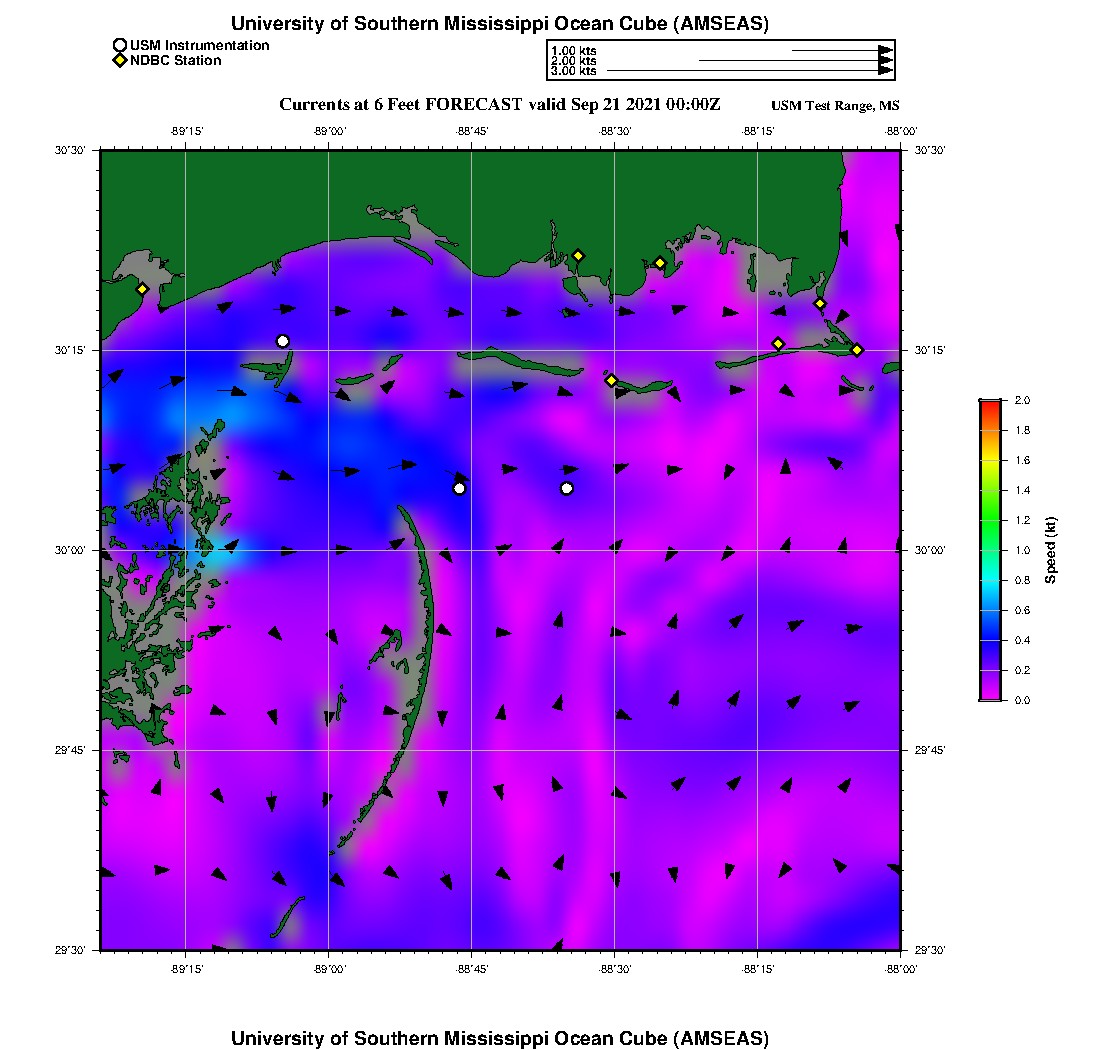This screenshot has height=1050, width=1100.
Task: Click the 'NDBC Station' legend label
Action: point(176,61)
